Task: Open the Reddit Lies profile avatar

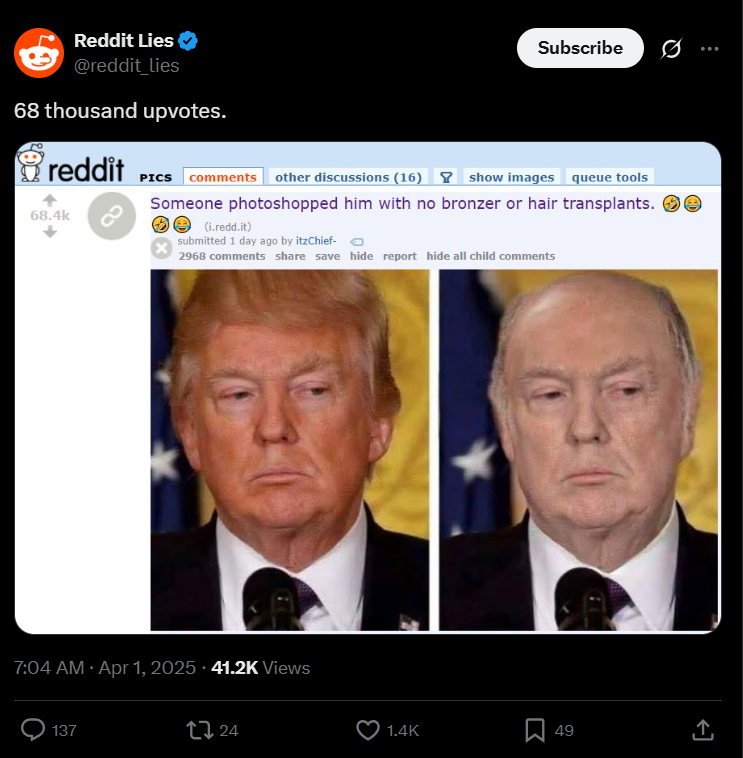Action: coord(39,53)
